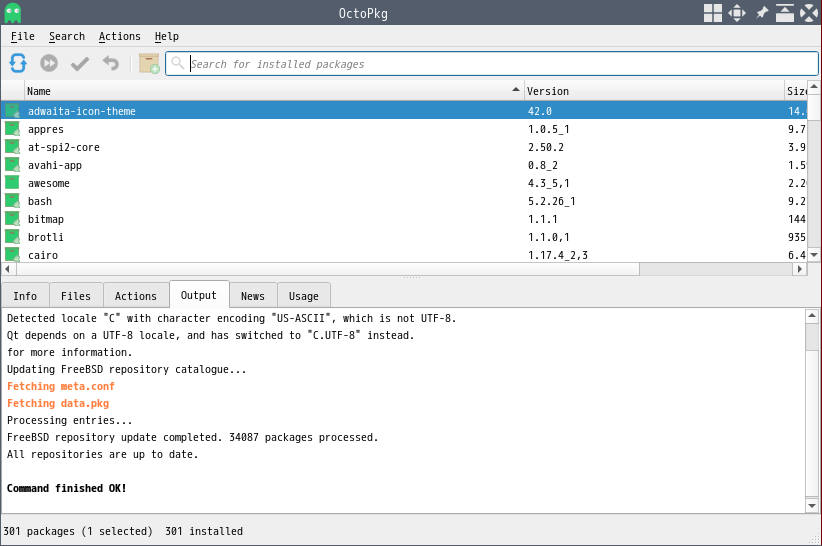This screenshot has width=822, height=546.
Task: Click the package icon beside avahi-app
Action: tap(13, 165)
